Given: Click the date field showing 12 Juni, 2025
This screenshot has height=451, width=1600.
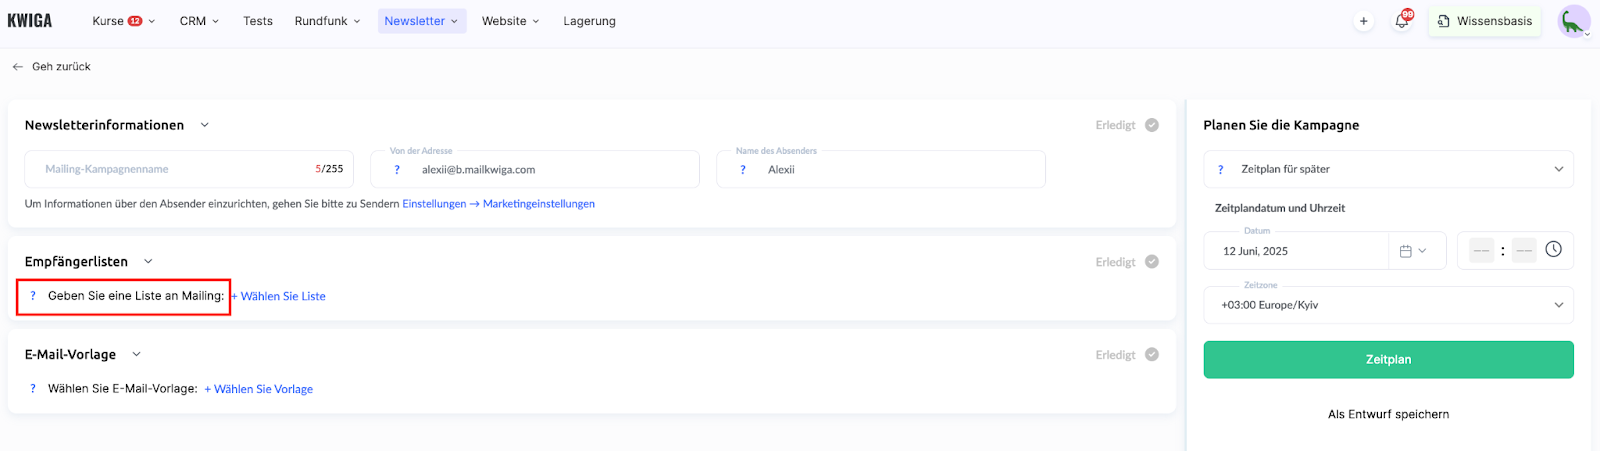Looking at the screenshot, I should pyautogui.click(x=1296, y=251).
